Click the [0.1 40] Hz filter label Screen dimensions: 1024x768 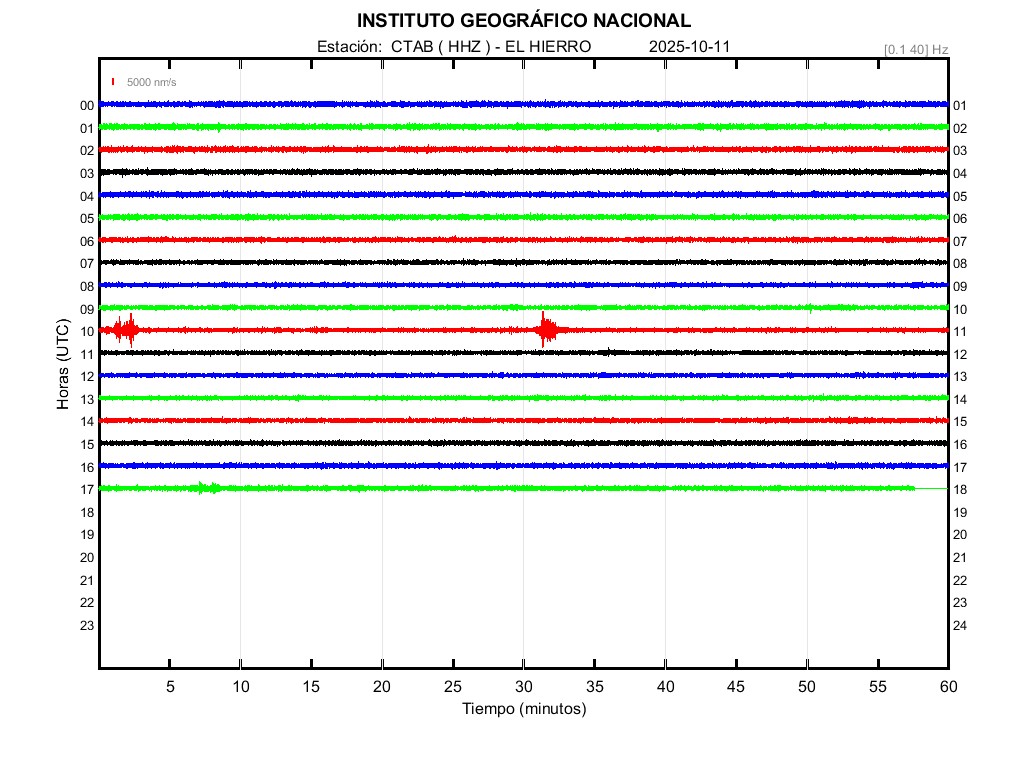pyautogui.click(x=916, y=49)
